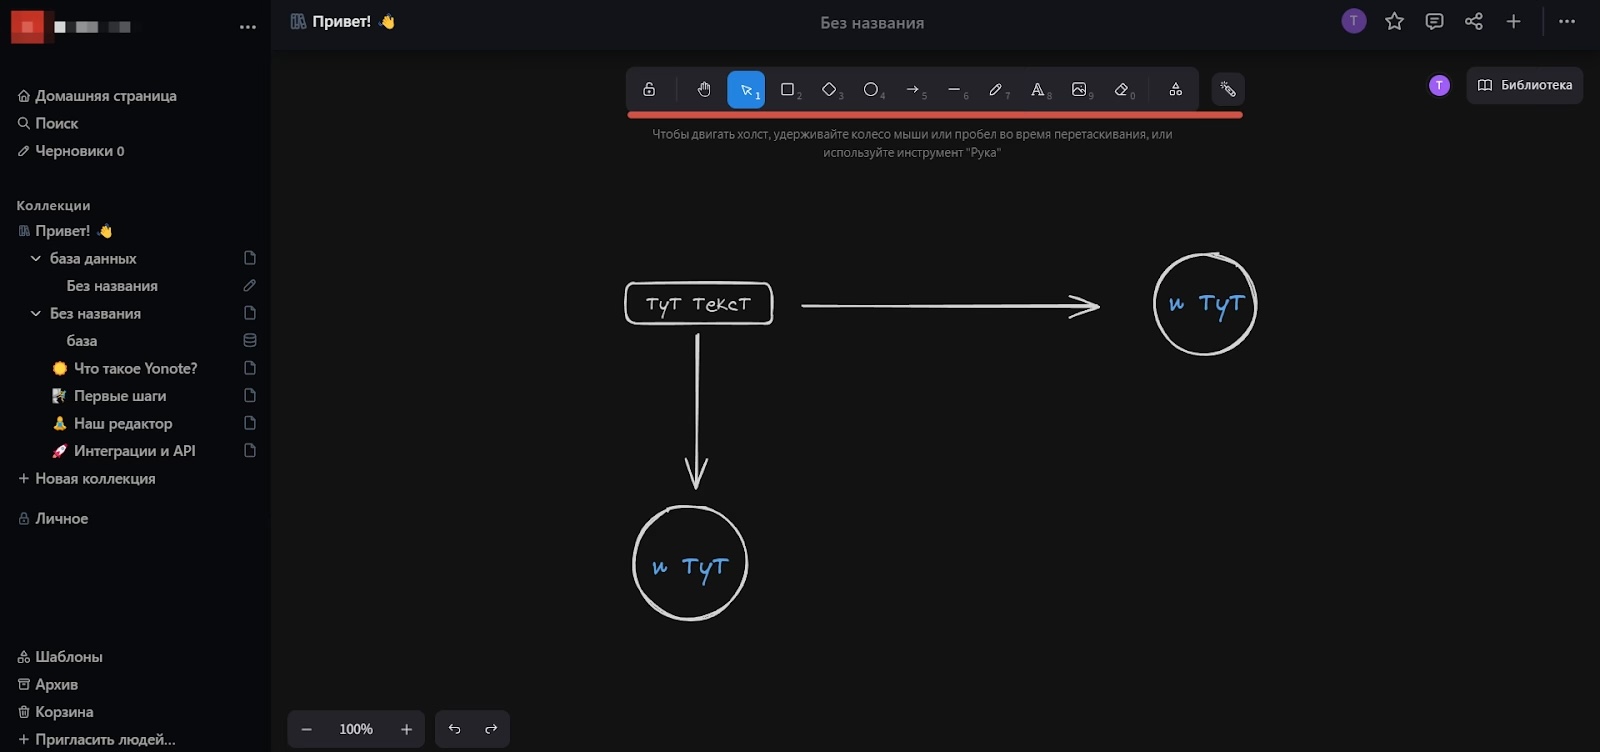Select the Eraser tool
This screenshot has width=1600, height=752.
(1122, 90)
